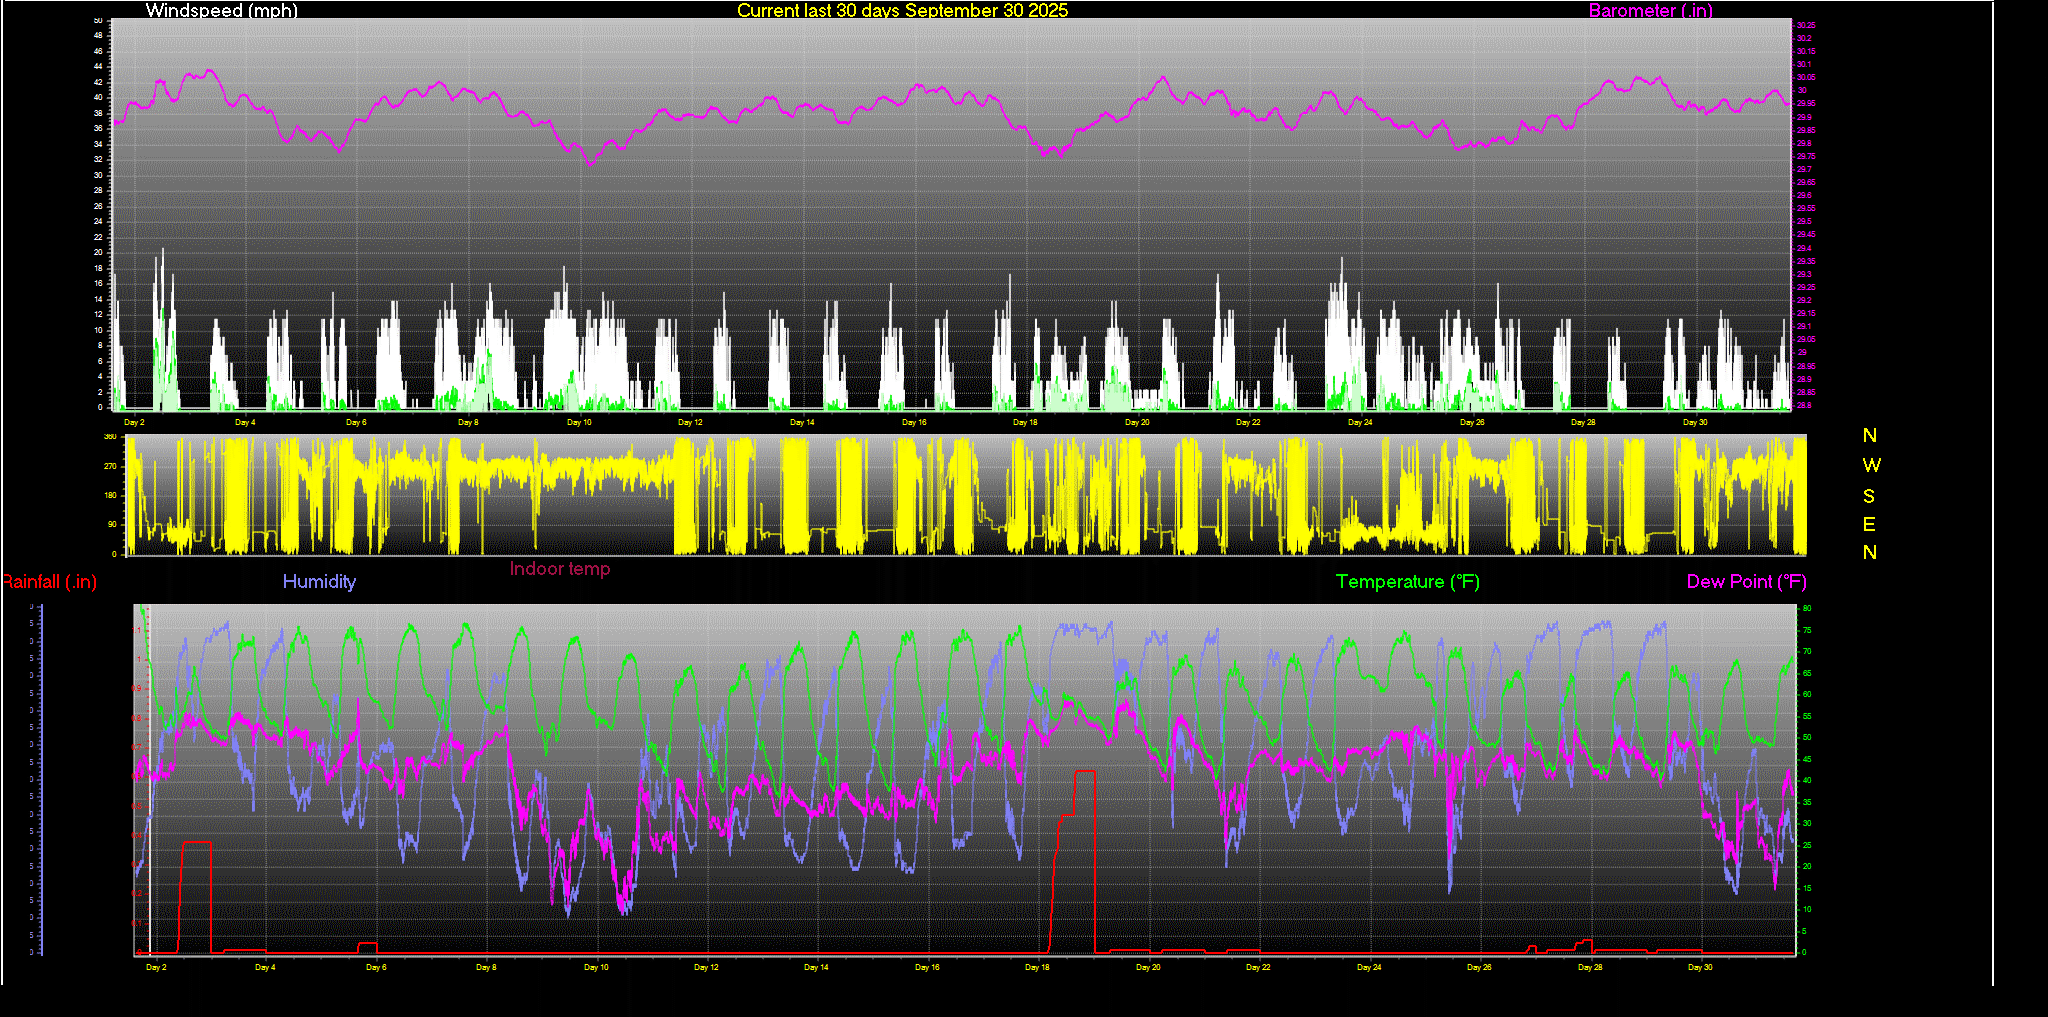Click the red Rainfall (.in) legend label
This screenshot has width=2048, height=1017.
(x=50, y=582)
